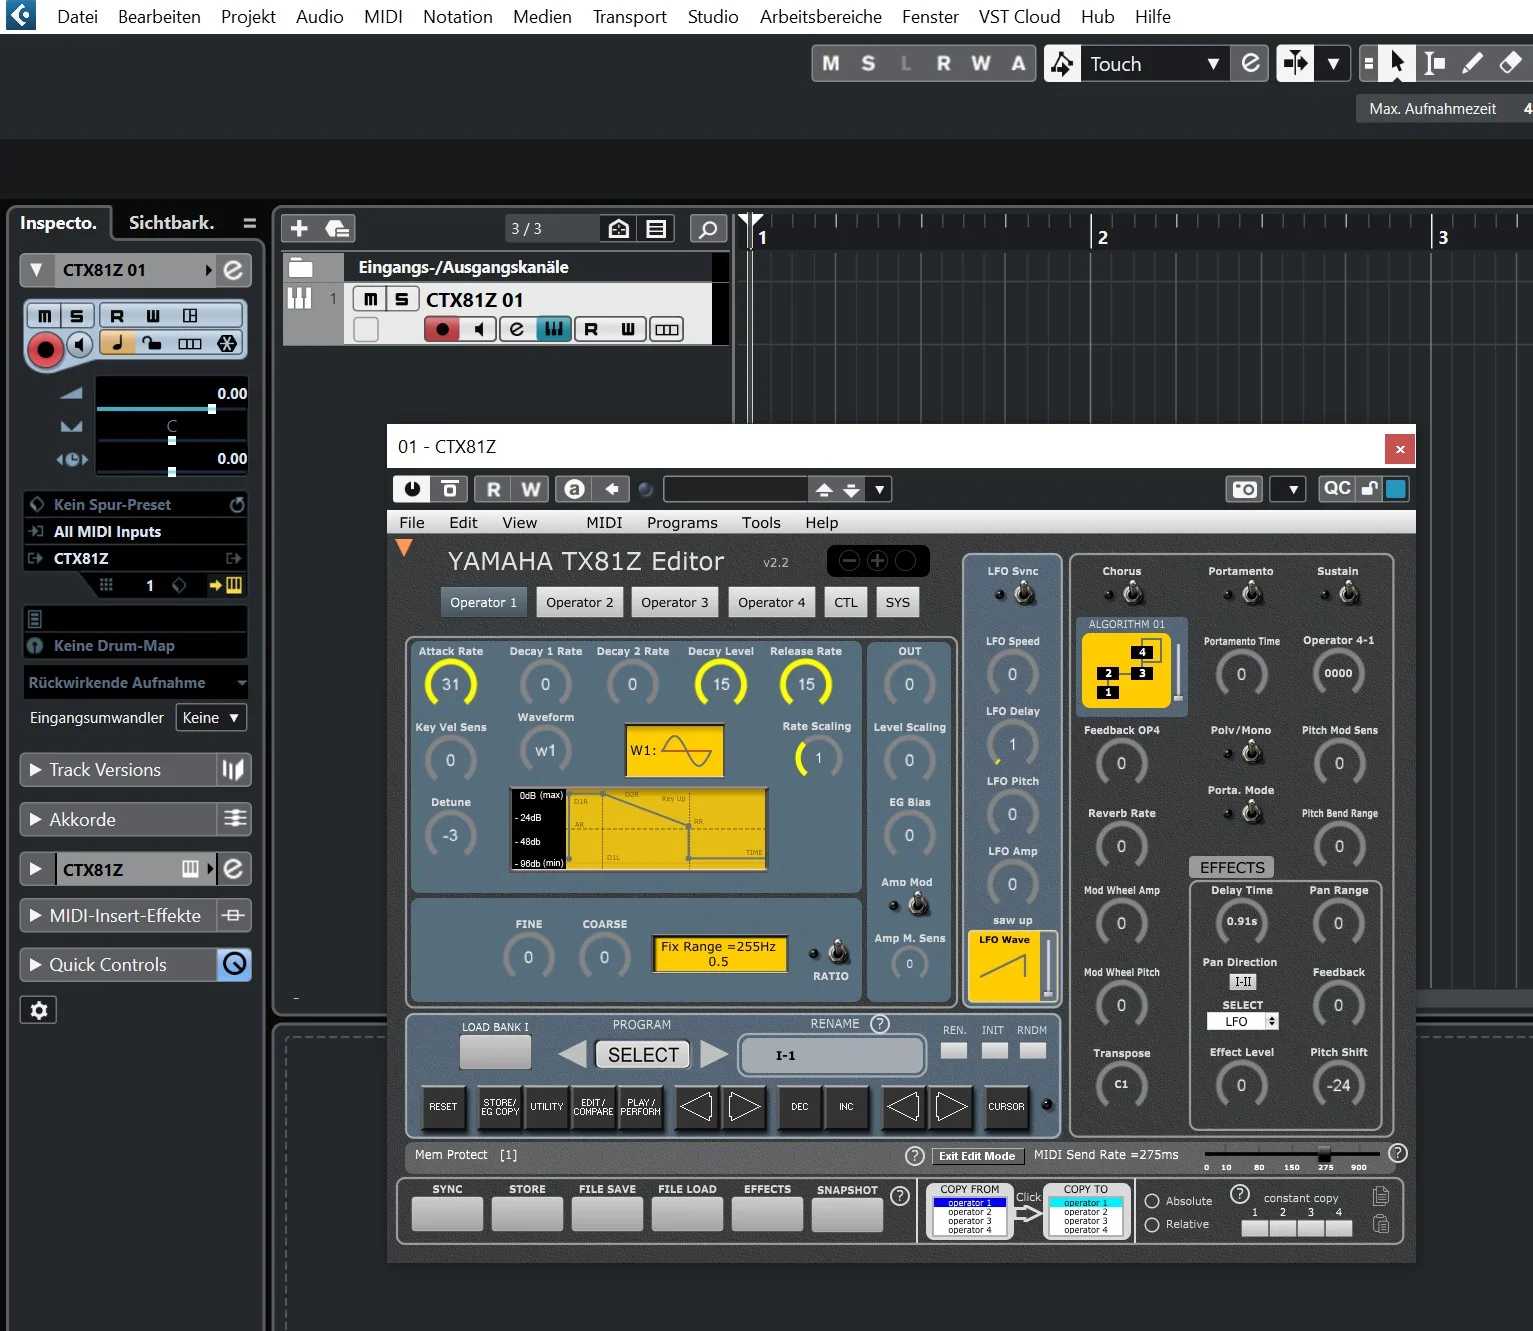Click the FILE SAVE button
Image resolution: width=1533 pixels, height=1331 pixels.
coord(607,1213)
